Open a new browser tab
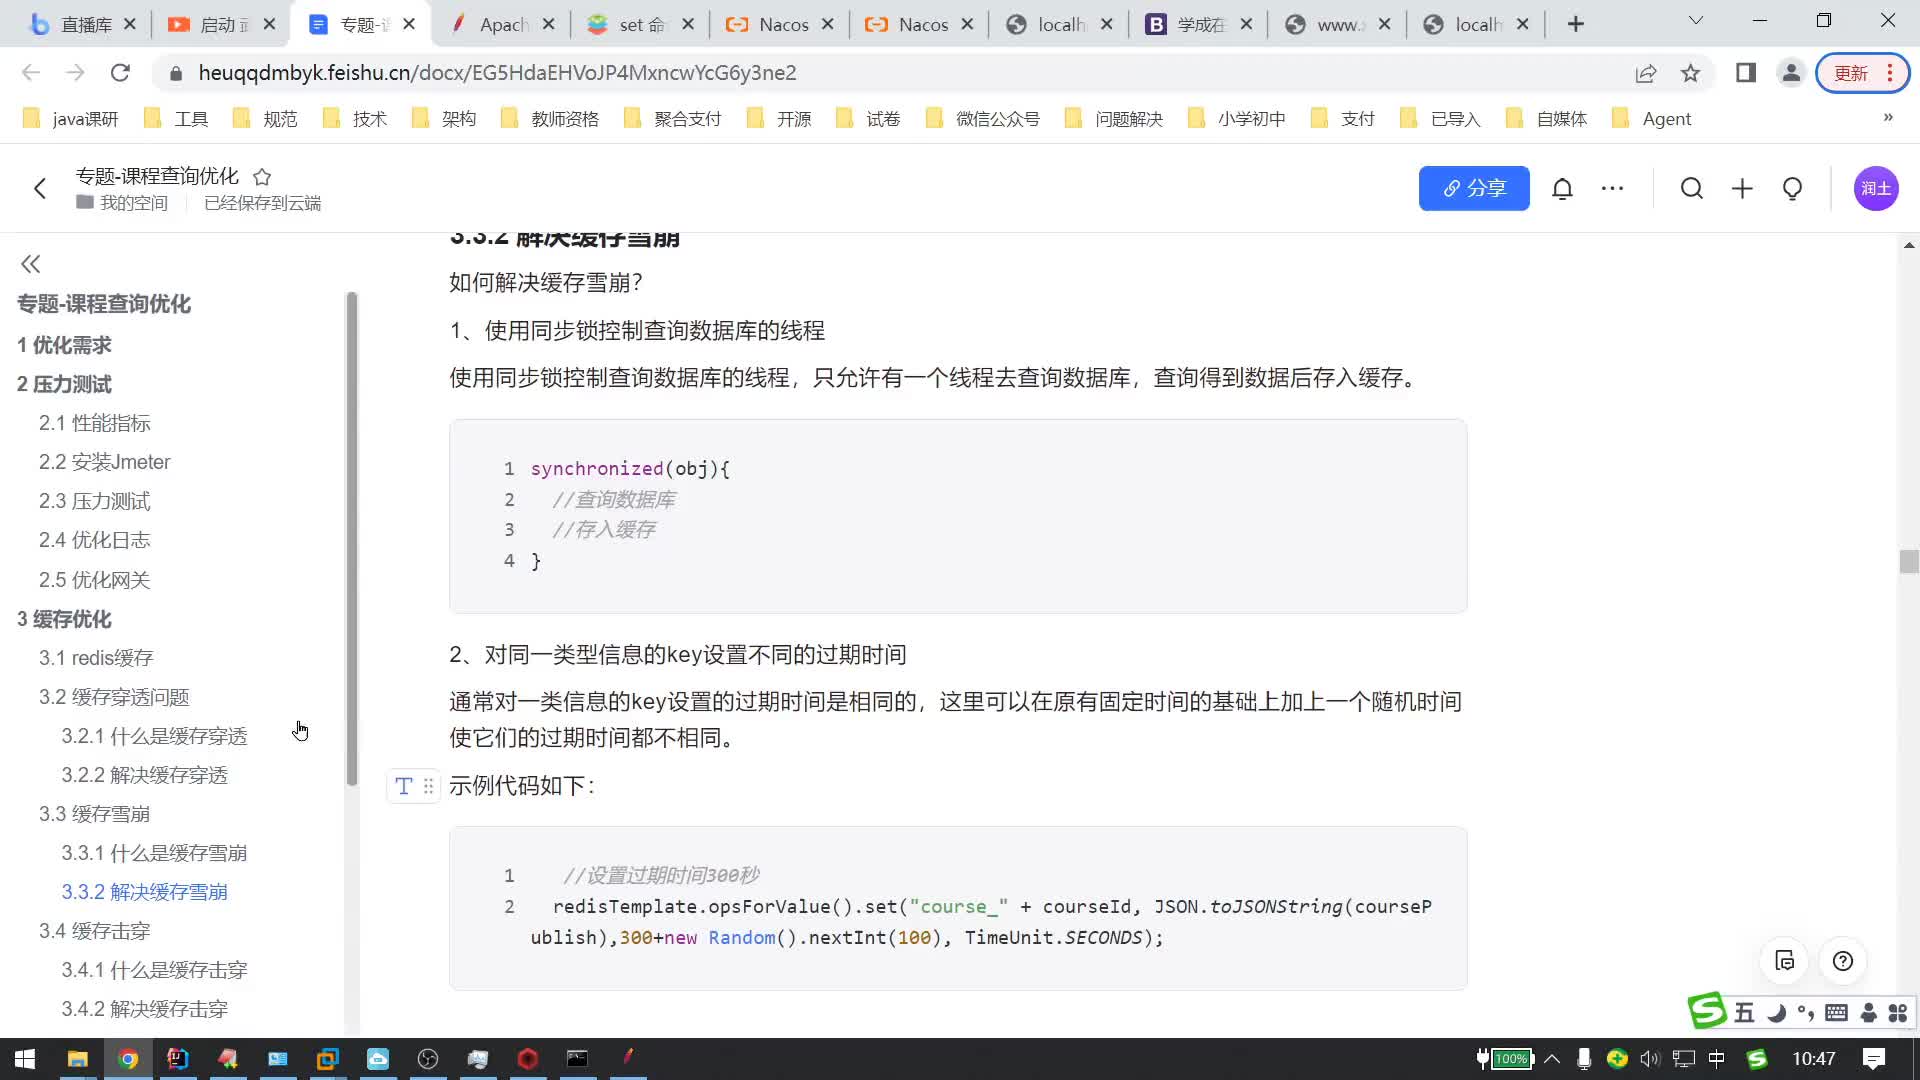This screenshot has width=1920, height=1080. (1576, 24)
